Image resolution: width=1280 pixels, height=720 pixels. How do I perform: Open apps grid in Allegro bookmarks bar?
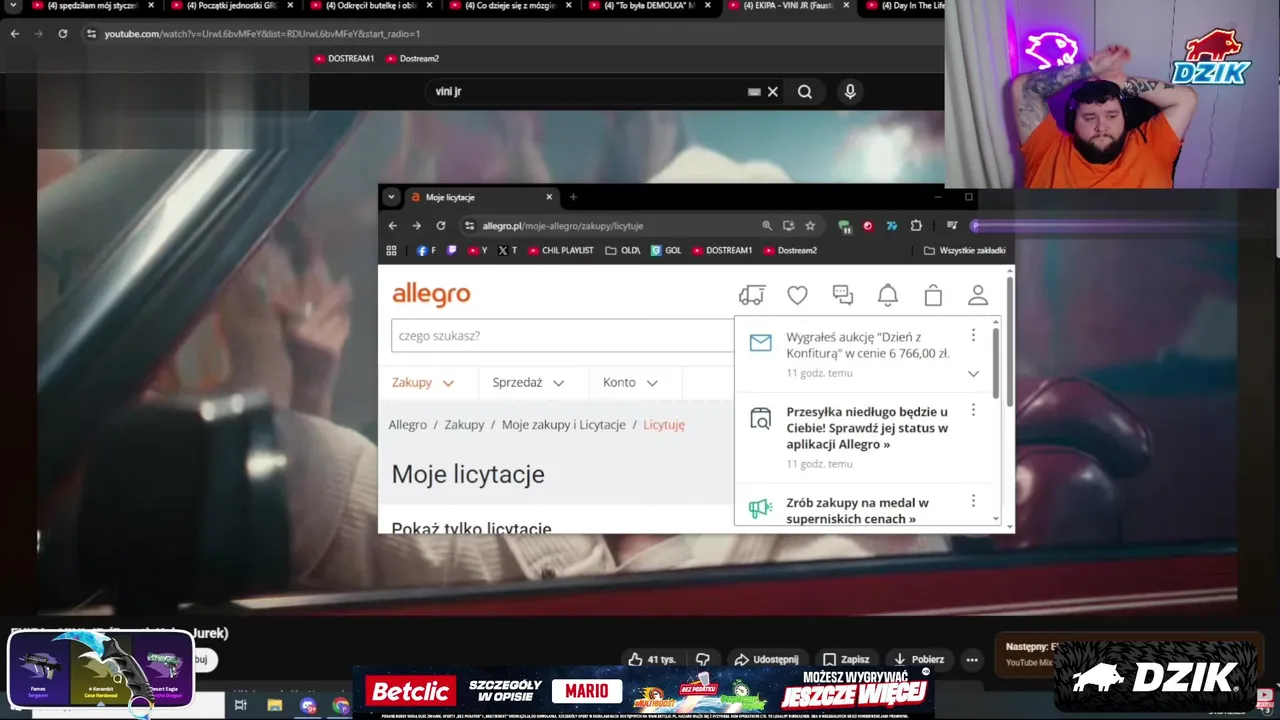pos(392,250)
